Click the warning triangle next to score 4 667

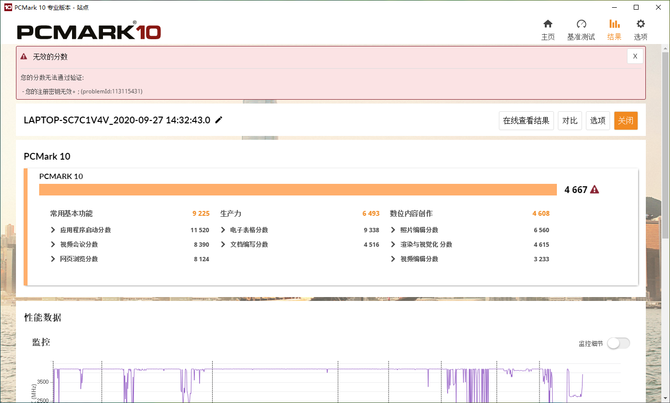595,189
